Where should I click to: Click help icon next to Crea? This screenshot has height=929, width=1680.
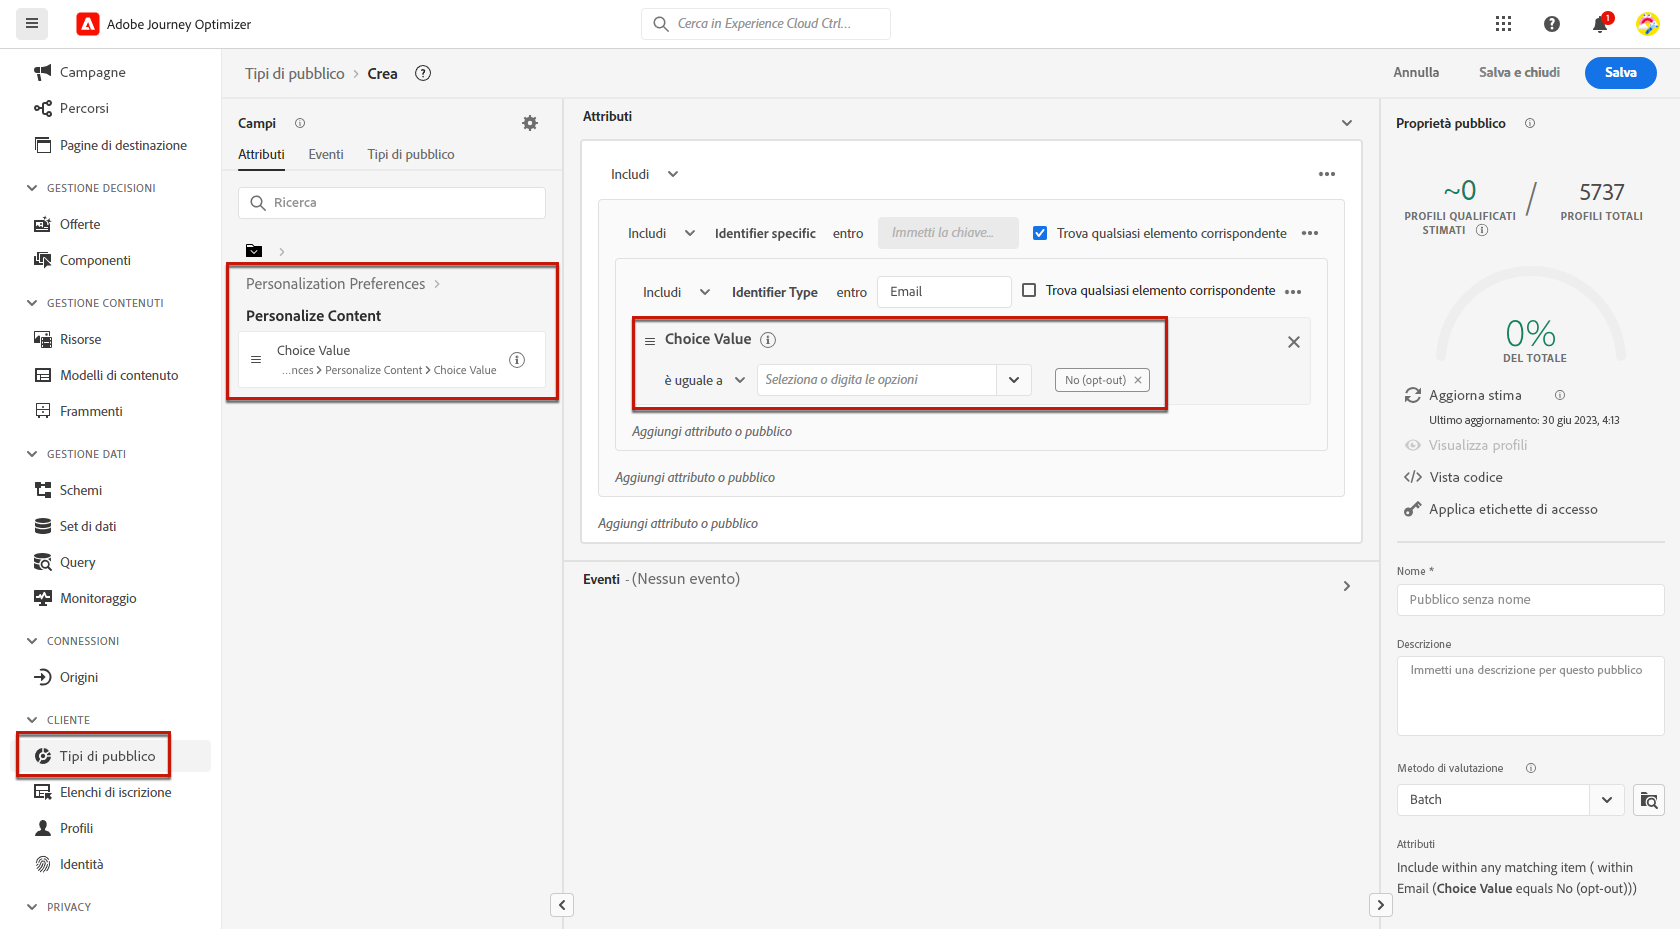(423, 73)
